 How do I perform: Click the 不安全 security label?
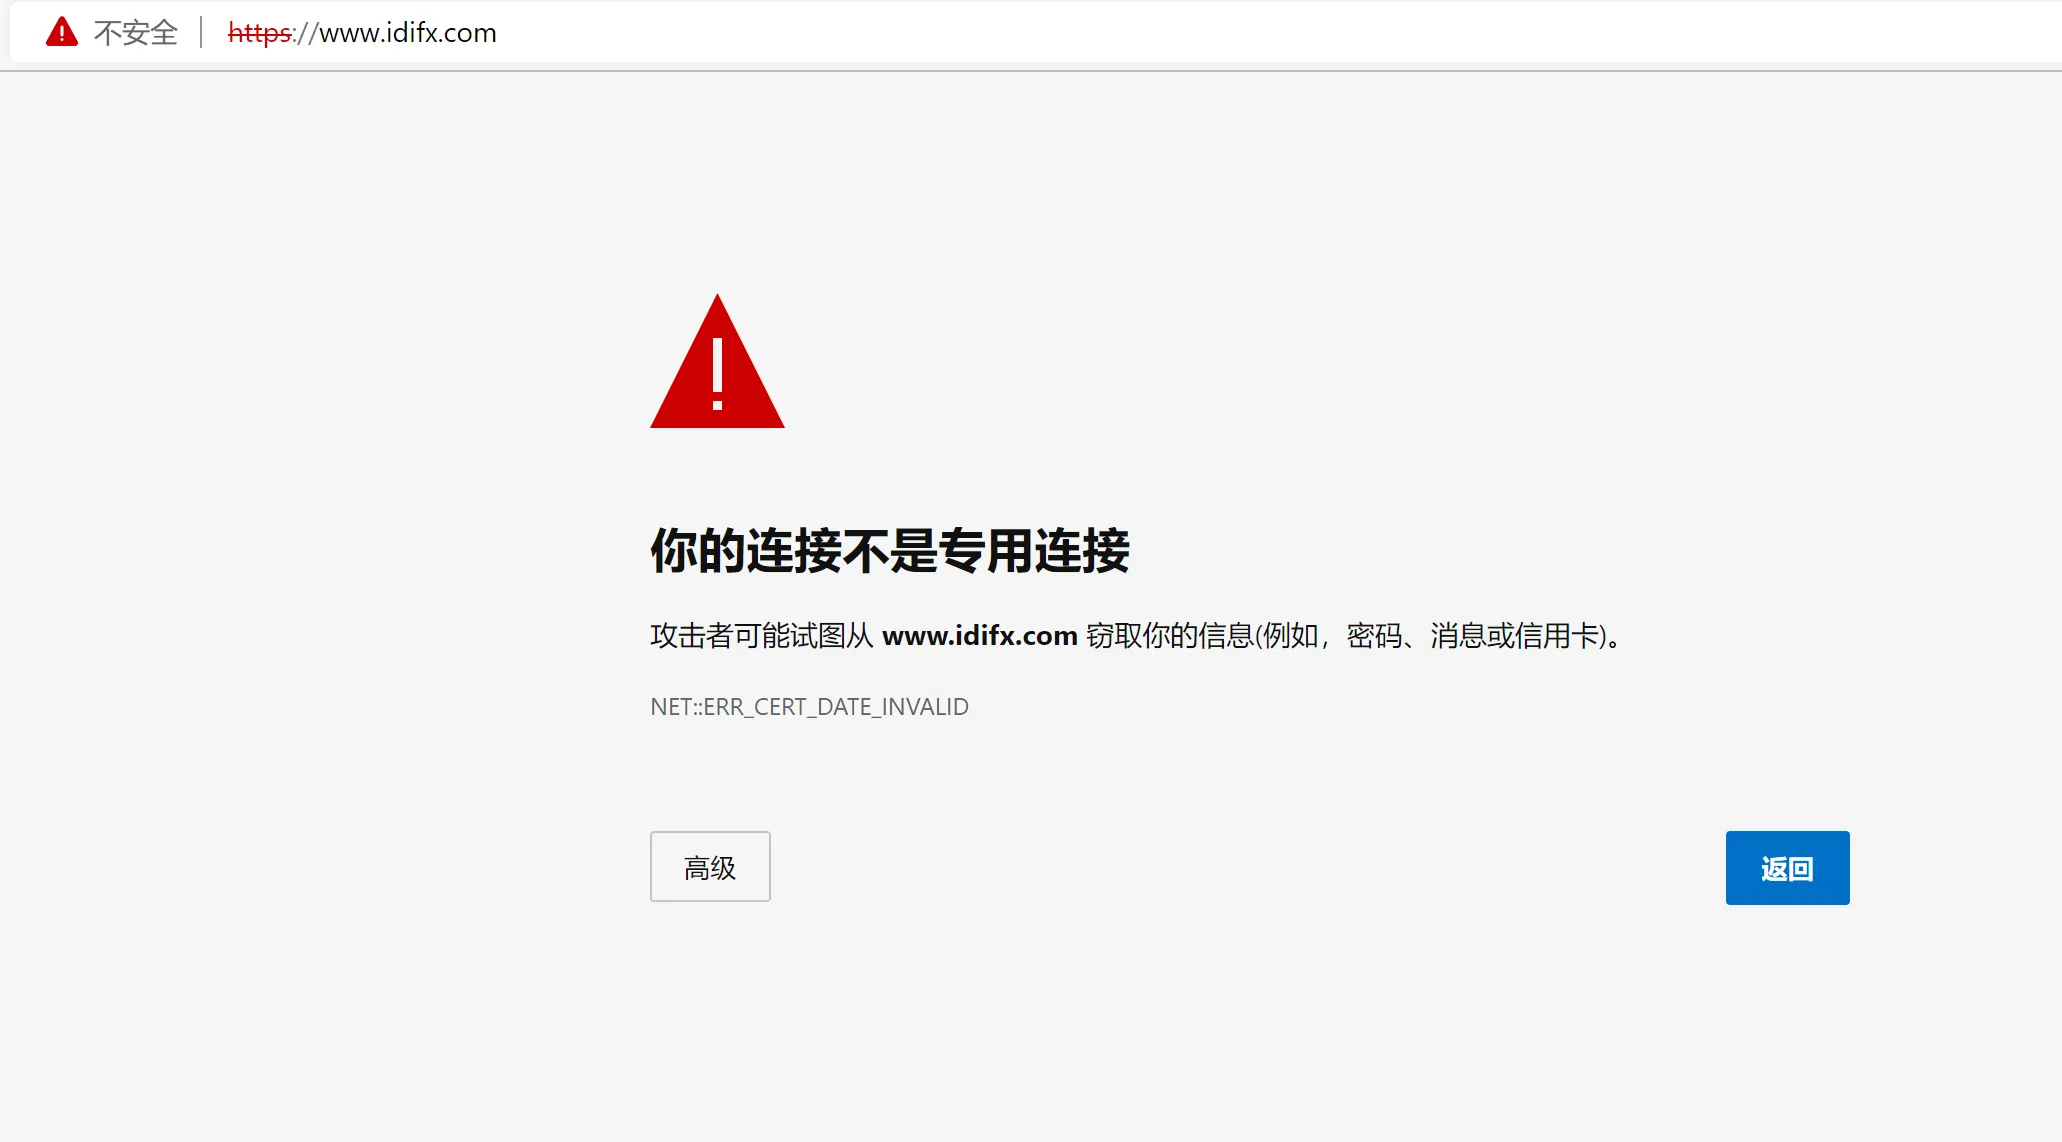pos(136,33)
